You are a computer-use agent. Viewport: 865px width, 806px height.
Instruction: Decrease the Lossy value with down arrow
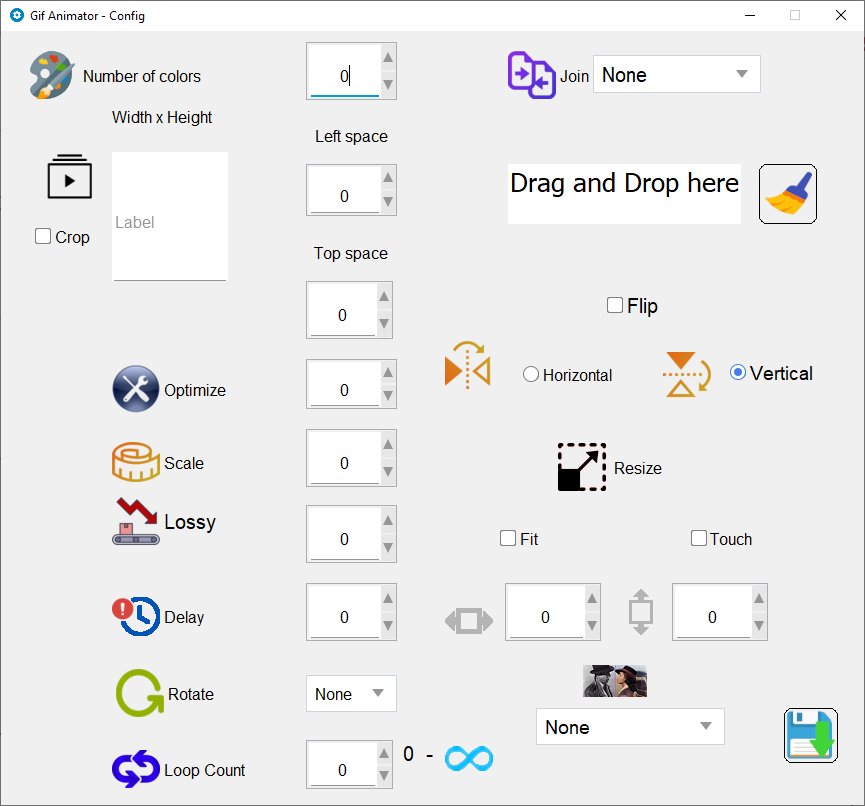click(388, 547)
